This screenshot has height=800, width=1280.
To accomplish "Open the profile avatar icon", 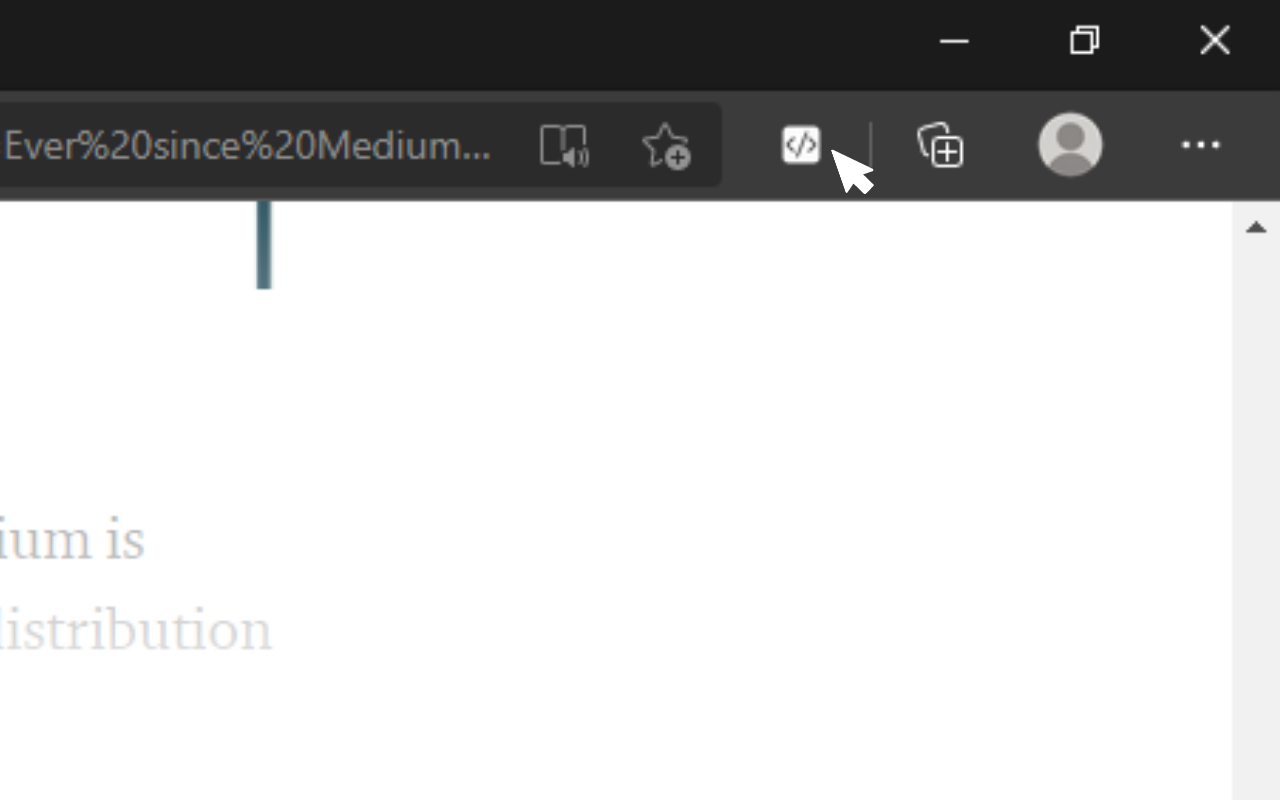I will [1070, 144].
